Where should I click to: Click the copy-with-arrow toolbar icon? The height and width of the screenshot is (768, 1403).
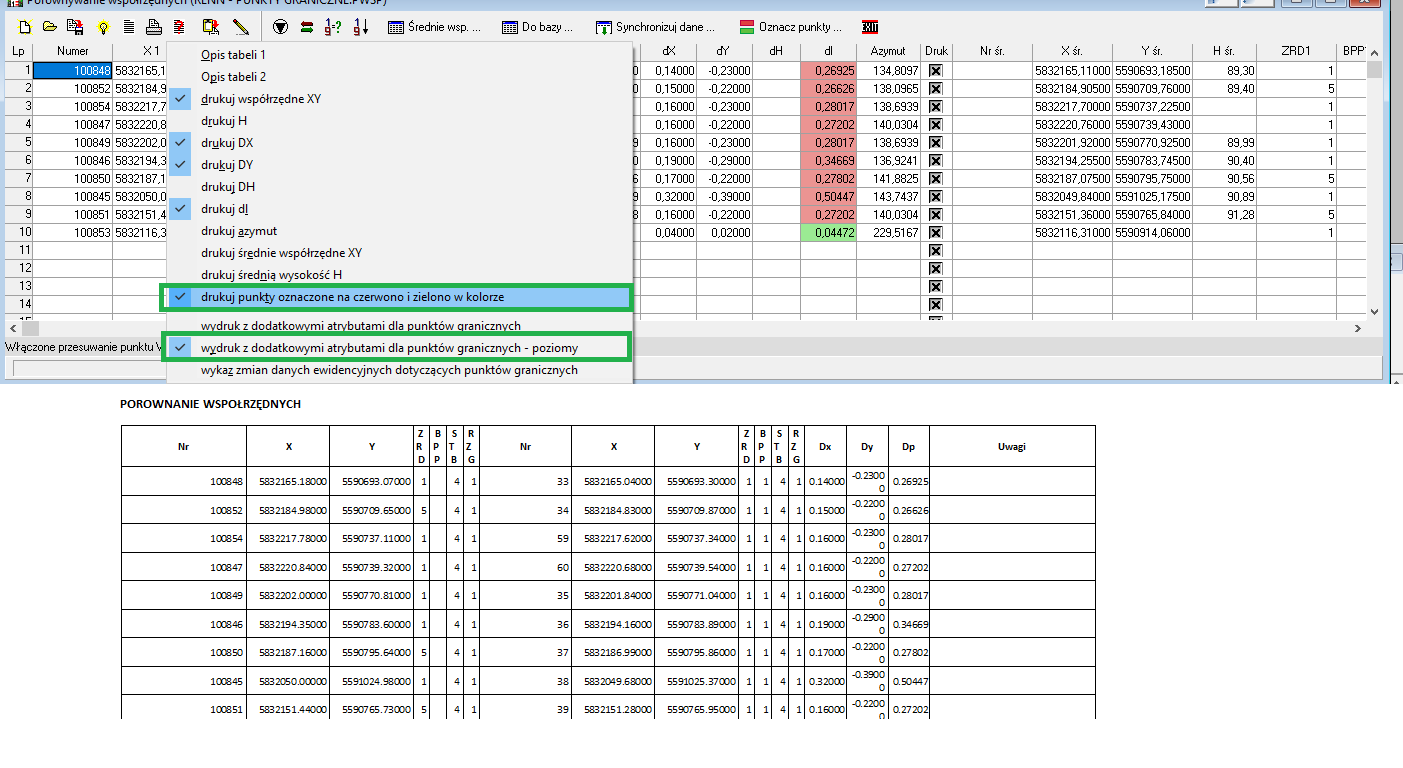click(x=210, y=27)
